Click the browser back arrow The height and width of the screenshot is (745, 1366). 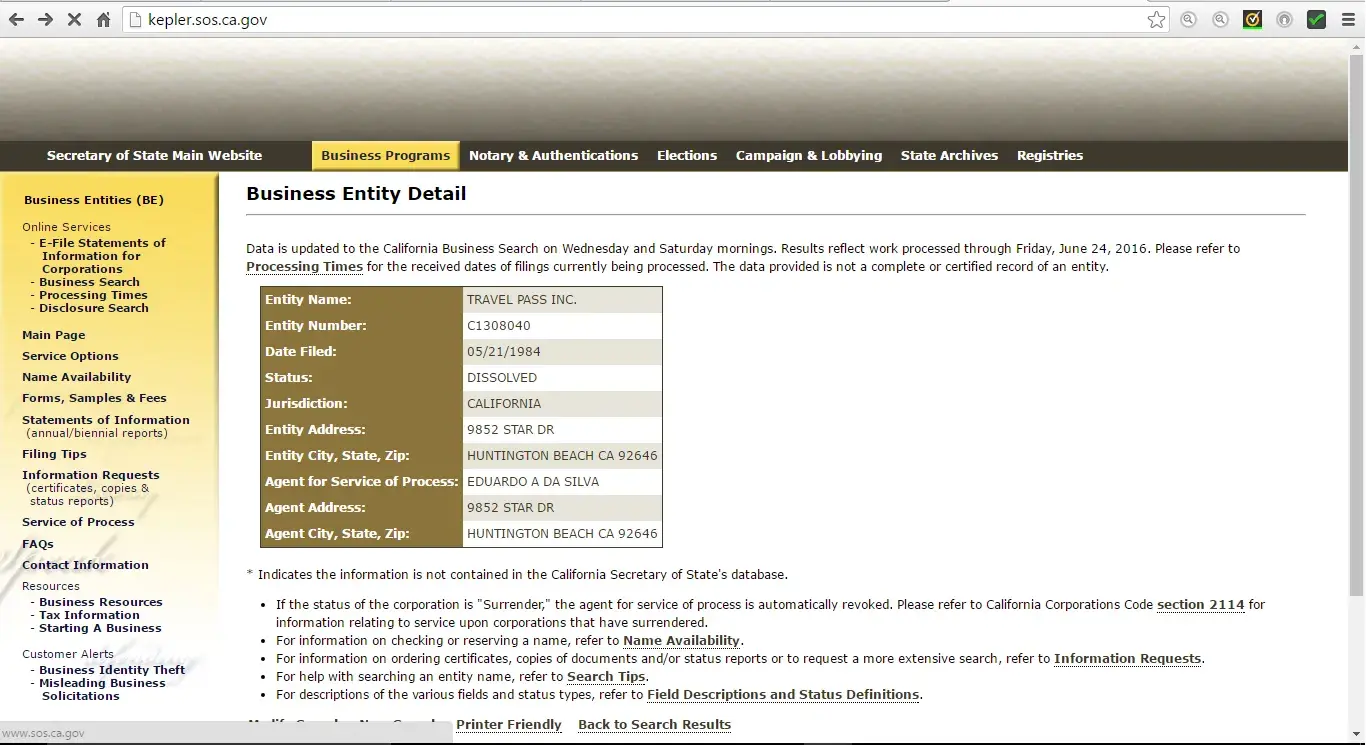click(x=16, y=20)
